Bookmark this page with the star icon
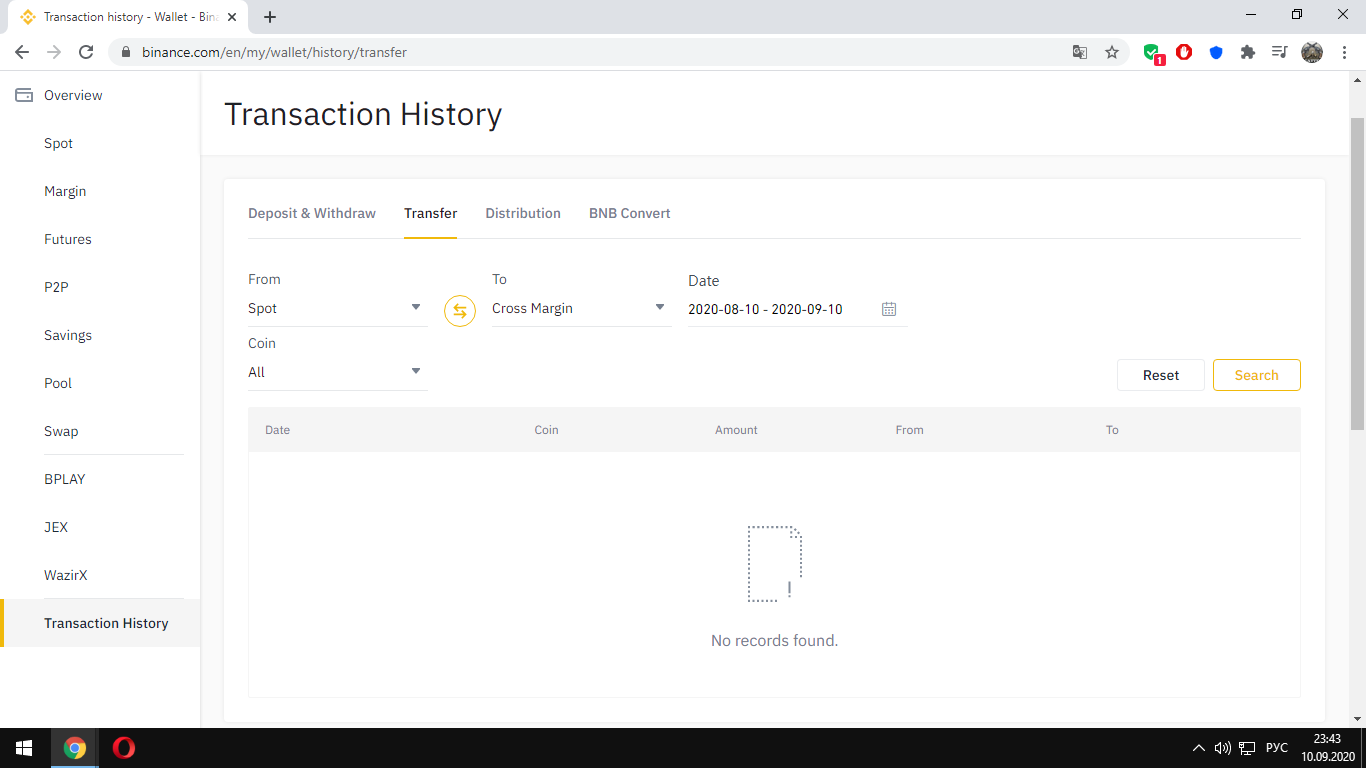 (x=1112, y=52)
